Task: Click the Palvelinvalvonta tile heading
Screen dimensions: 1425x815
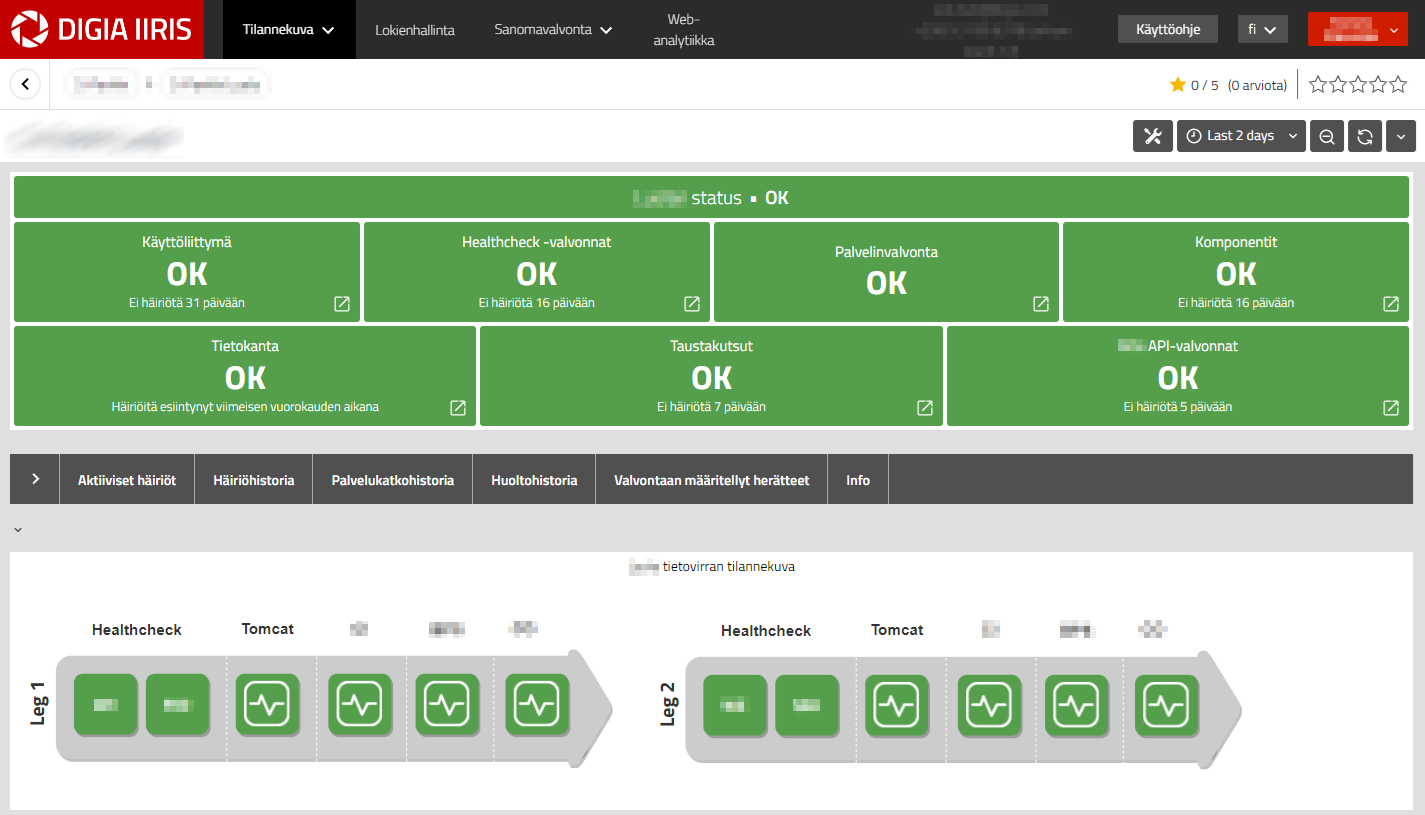Action: pos(886,252)
